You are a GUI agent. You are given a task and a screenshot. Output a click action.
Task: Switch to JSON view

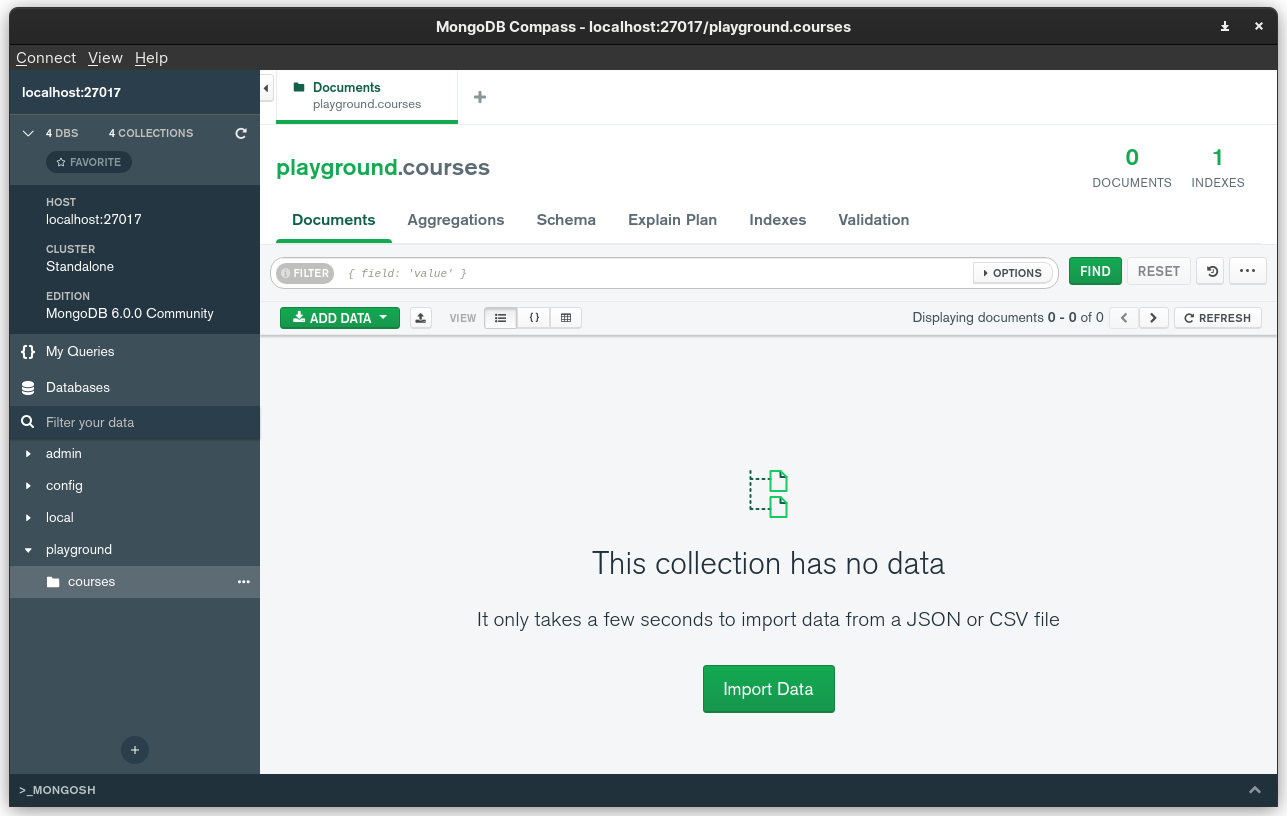click(x=534, y=318)
